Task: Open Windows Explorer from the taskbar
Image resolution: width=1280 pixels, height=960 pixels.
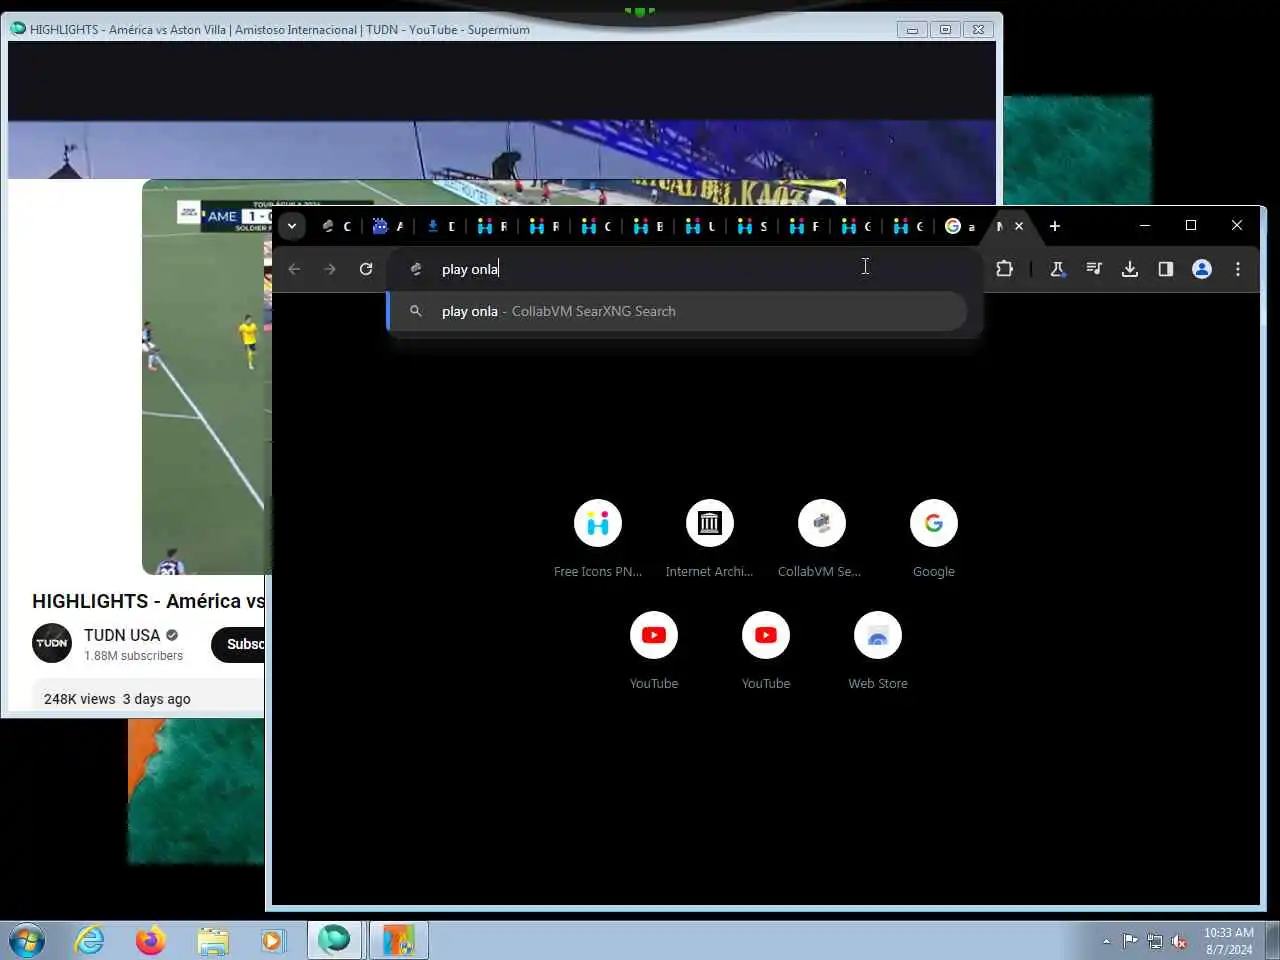Action: click(212, 940)
